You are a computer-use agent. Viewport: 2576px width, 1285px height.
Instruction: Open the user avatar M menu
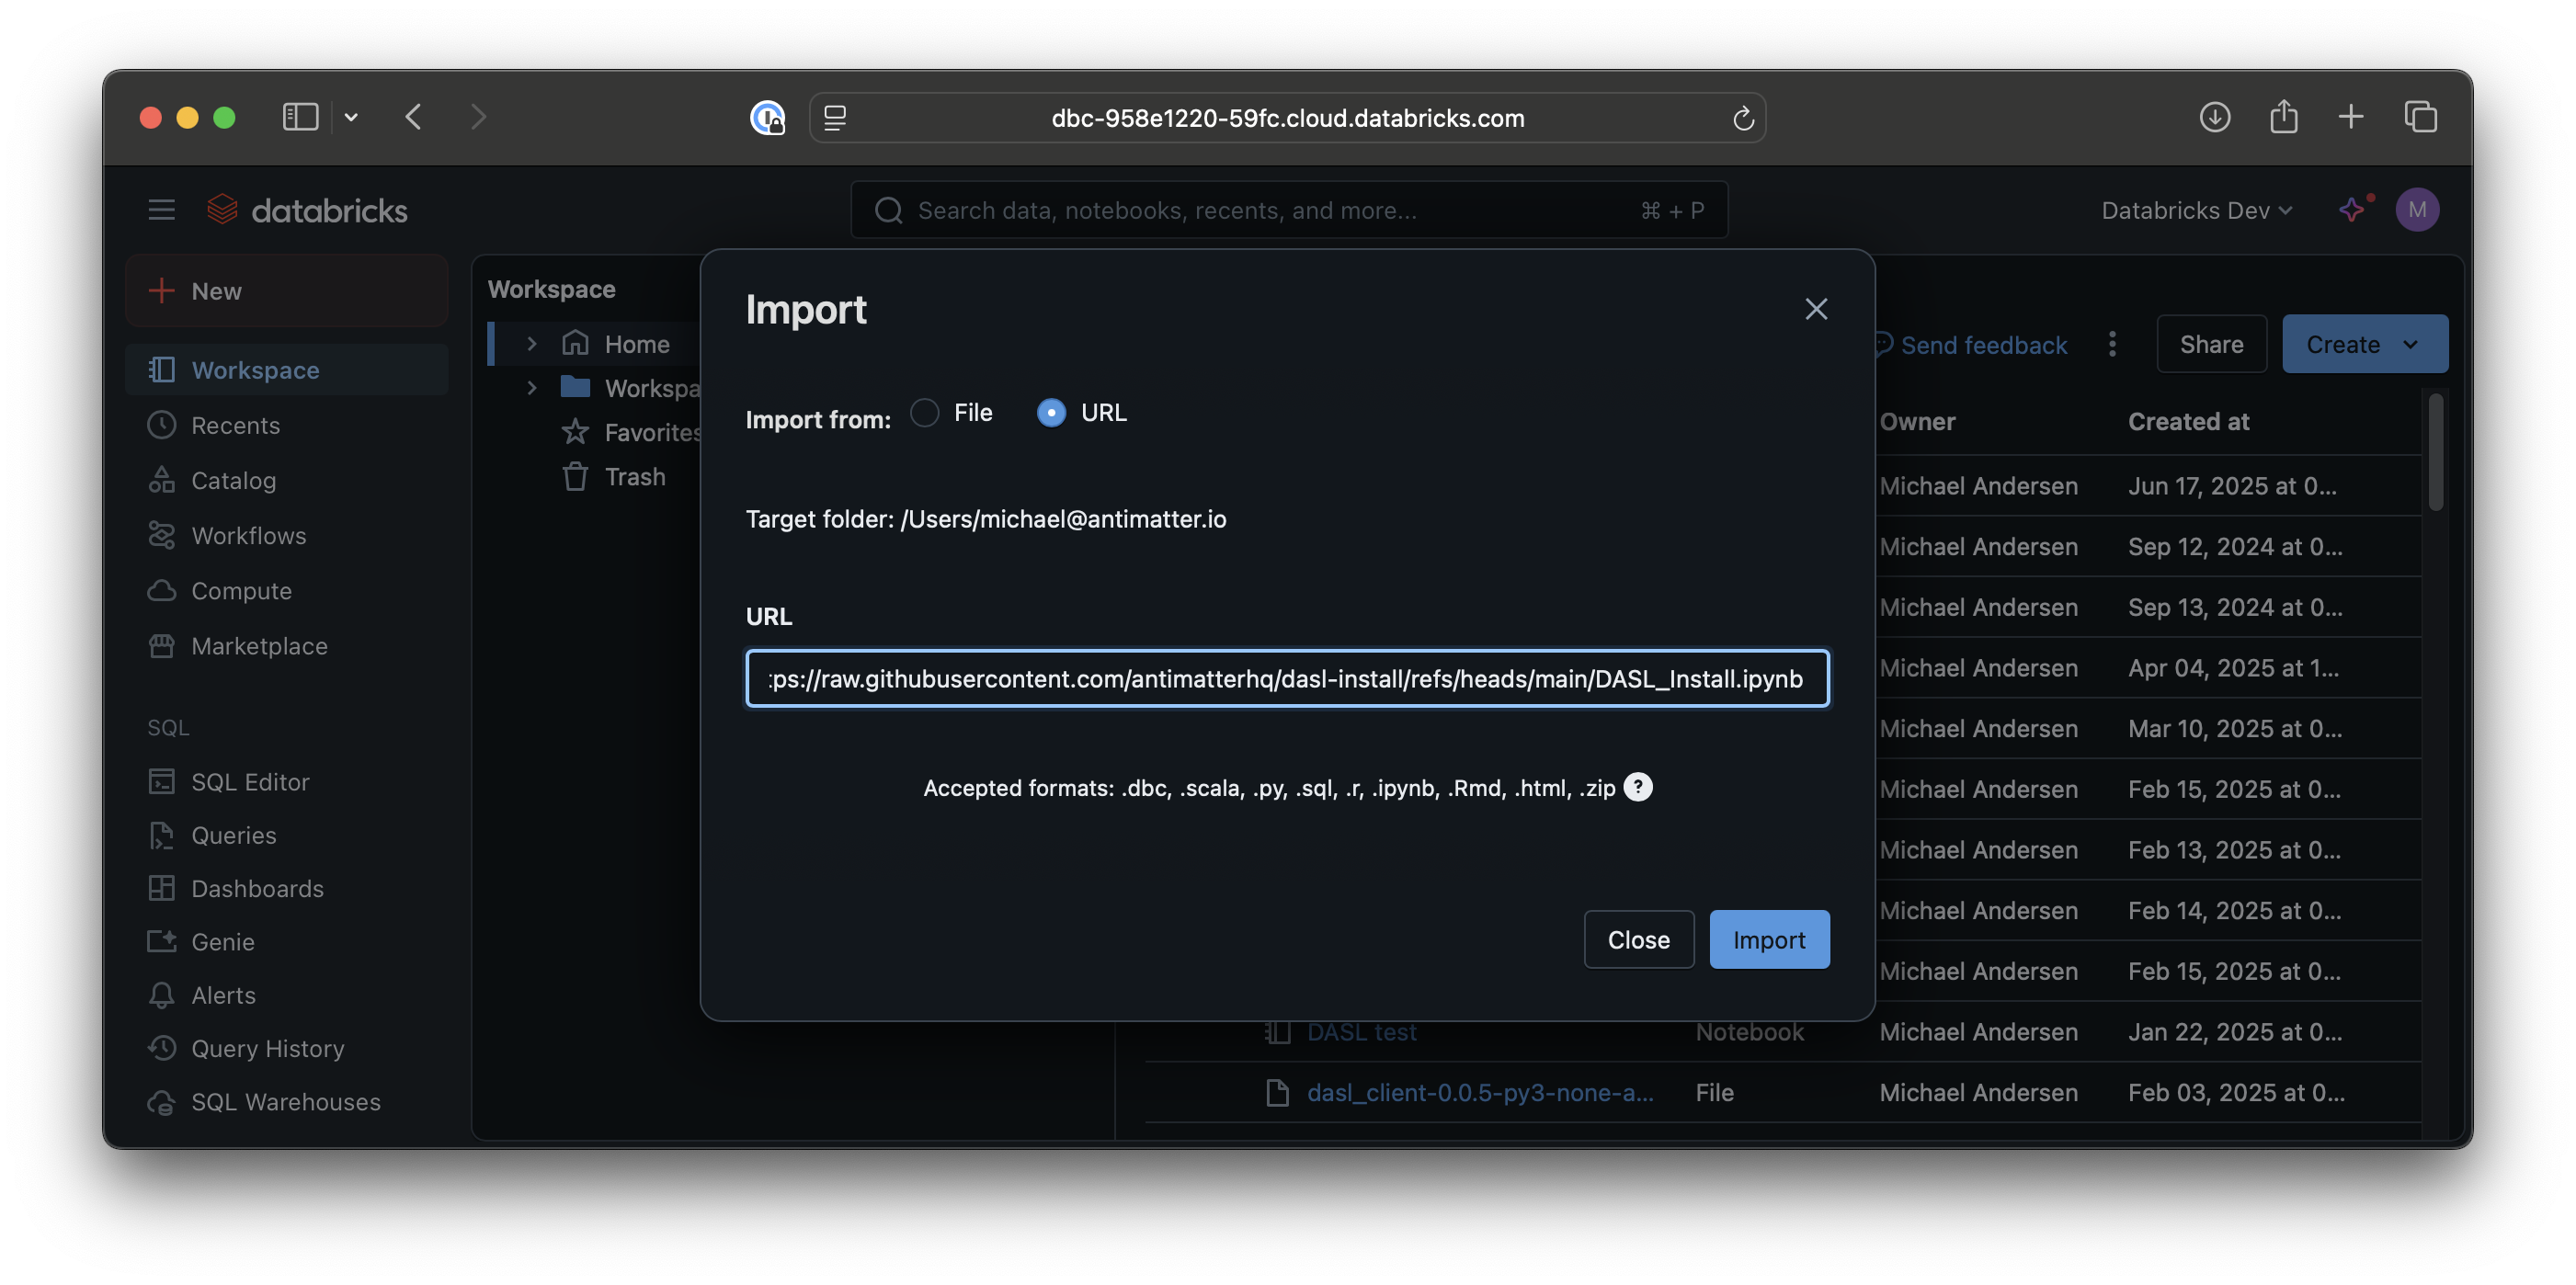pyautogui.click(x=2417, y=210)
